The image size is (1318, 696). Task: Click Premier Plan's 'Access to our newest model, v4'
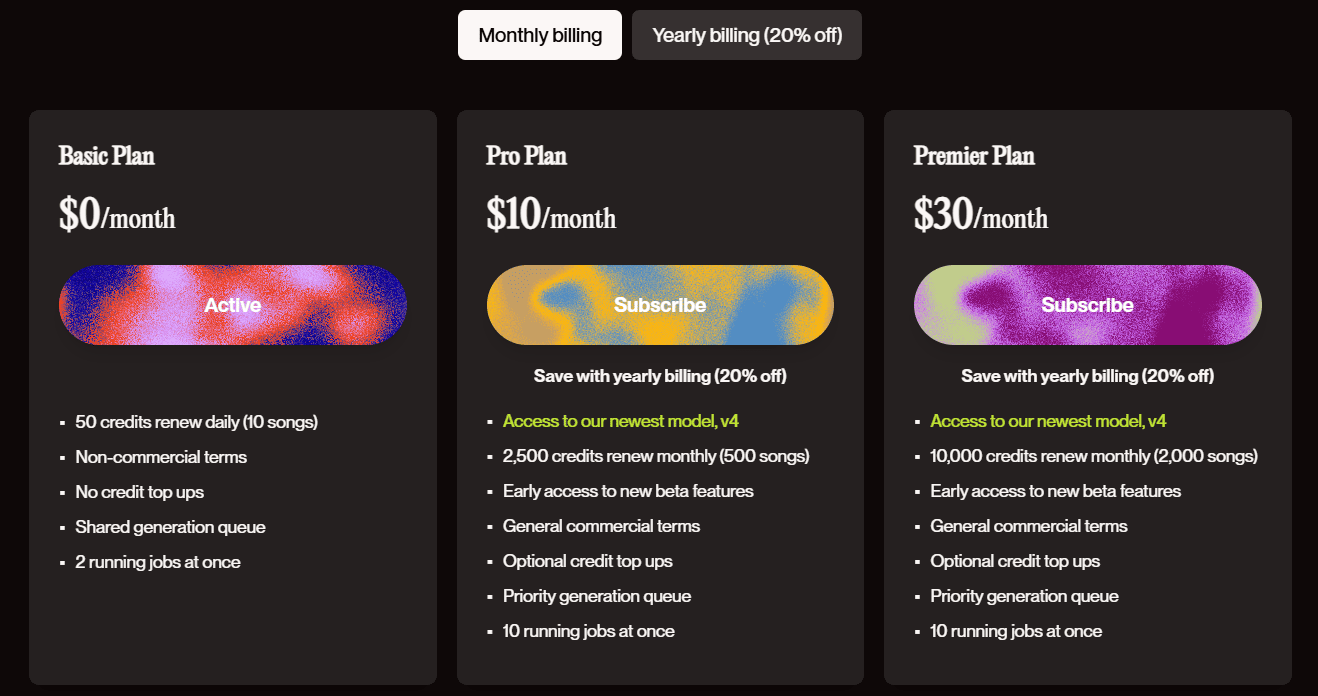click(x=1048, y=421)
